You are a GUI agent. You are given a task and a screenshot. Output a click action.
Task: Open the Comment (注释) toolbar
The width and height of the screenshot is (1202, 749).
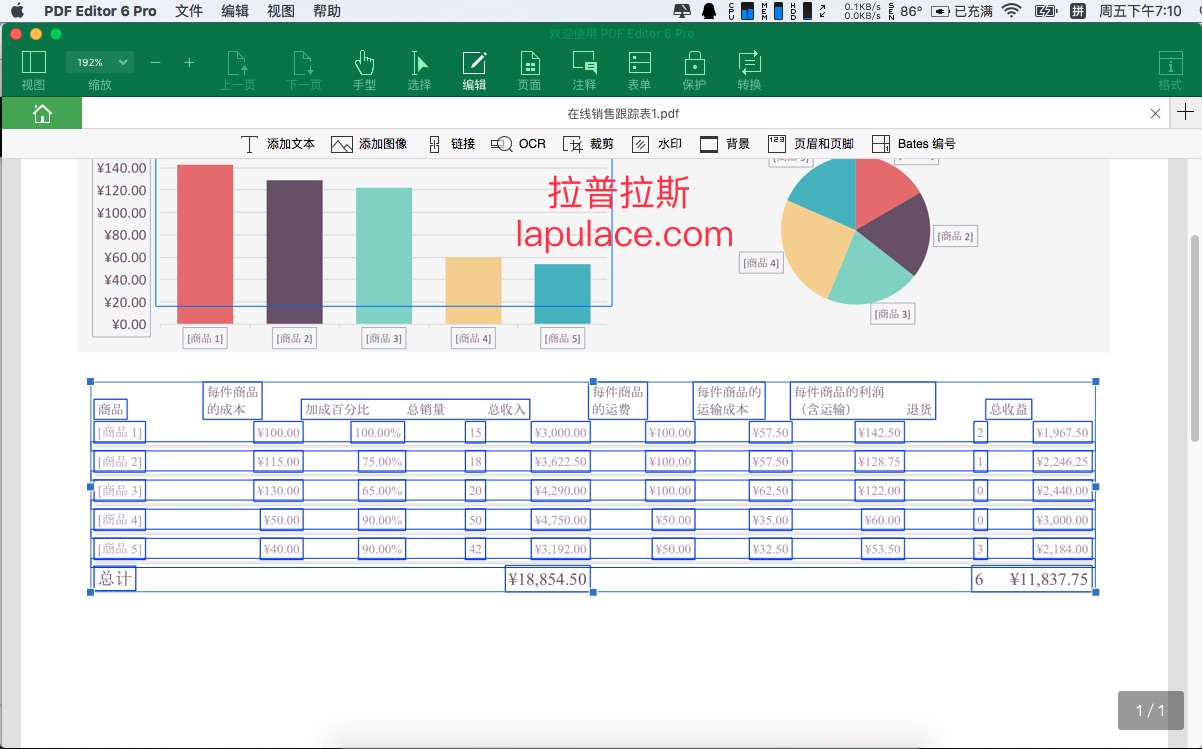584,69
